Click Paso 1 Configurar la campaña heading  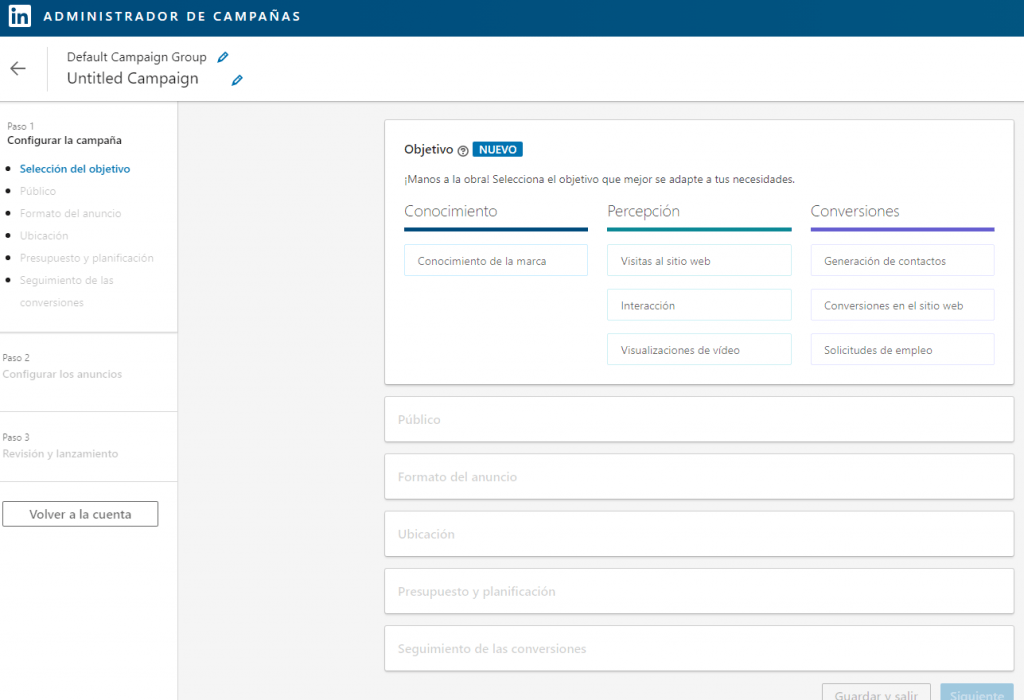click(x=64, y=134)
